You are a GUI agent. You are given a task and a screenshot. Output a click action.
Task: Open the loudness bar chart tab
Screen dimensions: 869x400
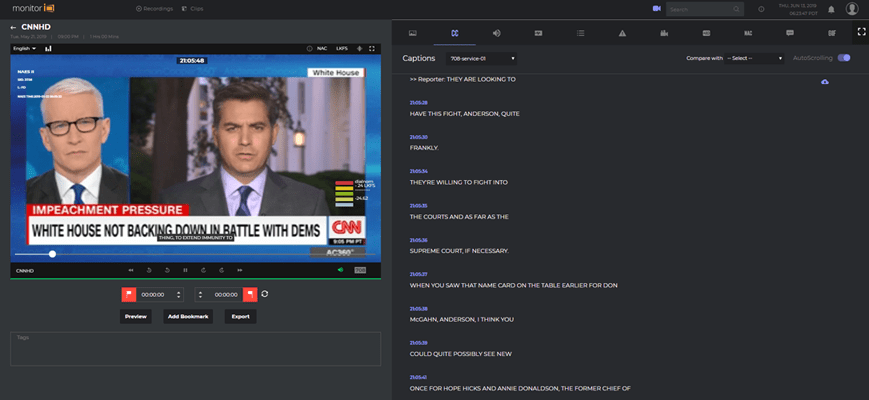pos(664,33)
